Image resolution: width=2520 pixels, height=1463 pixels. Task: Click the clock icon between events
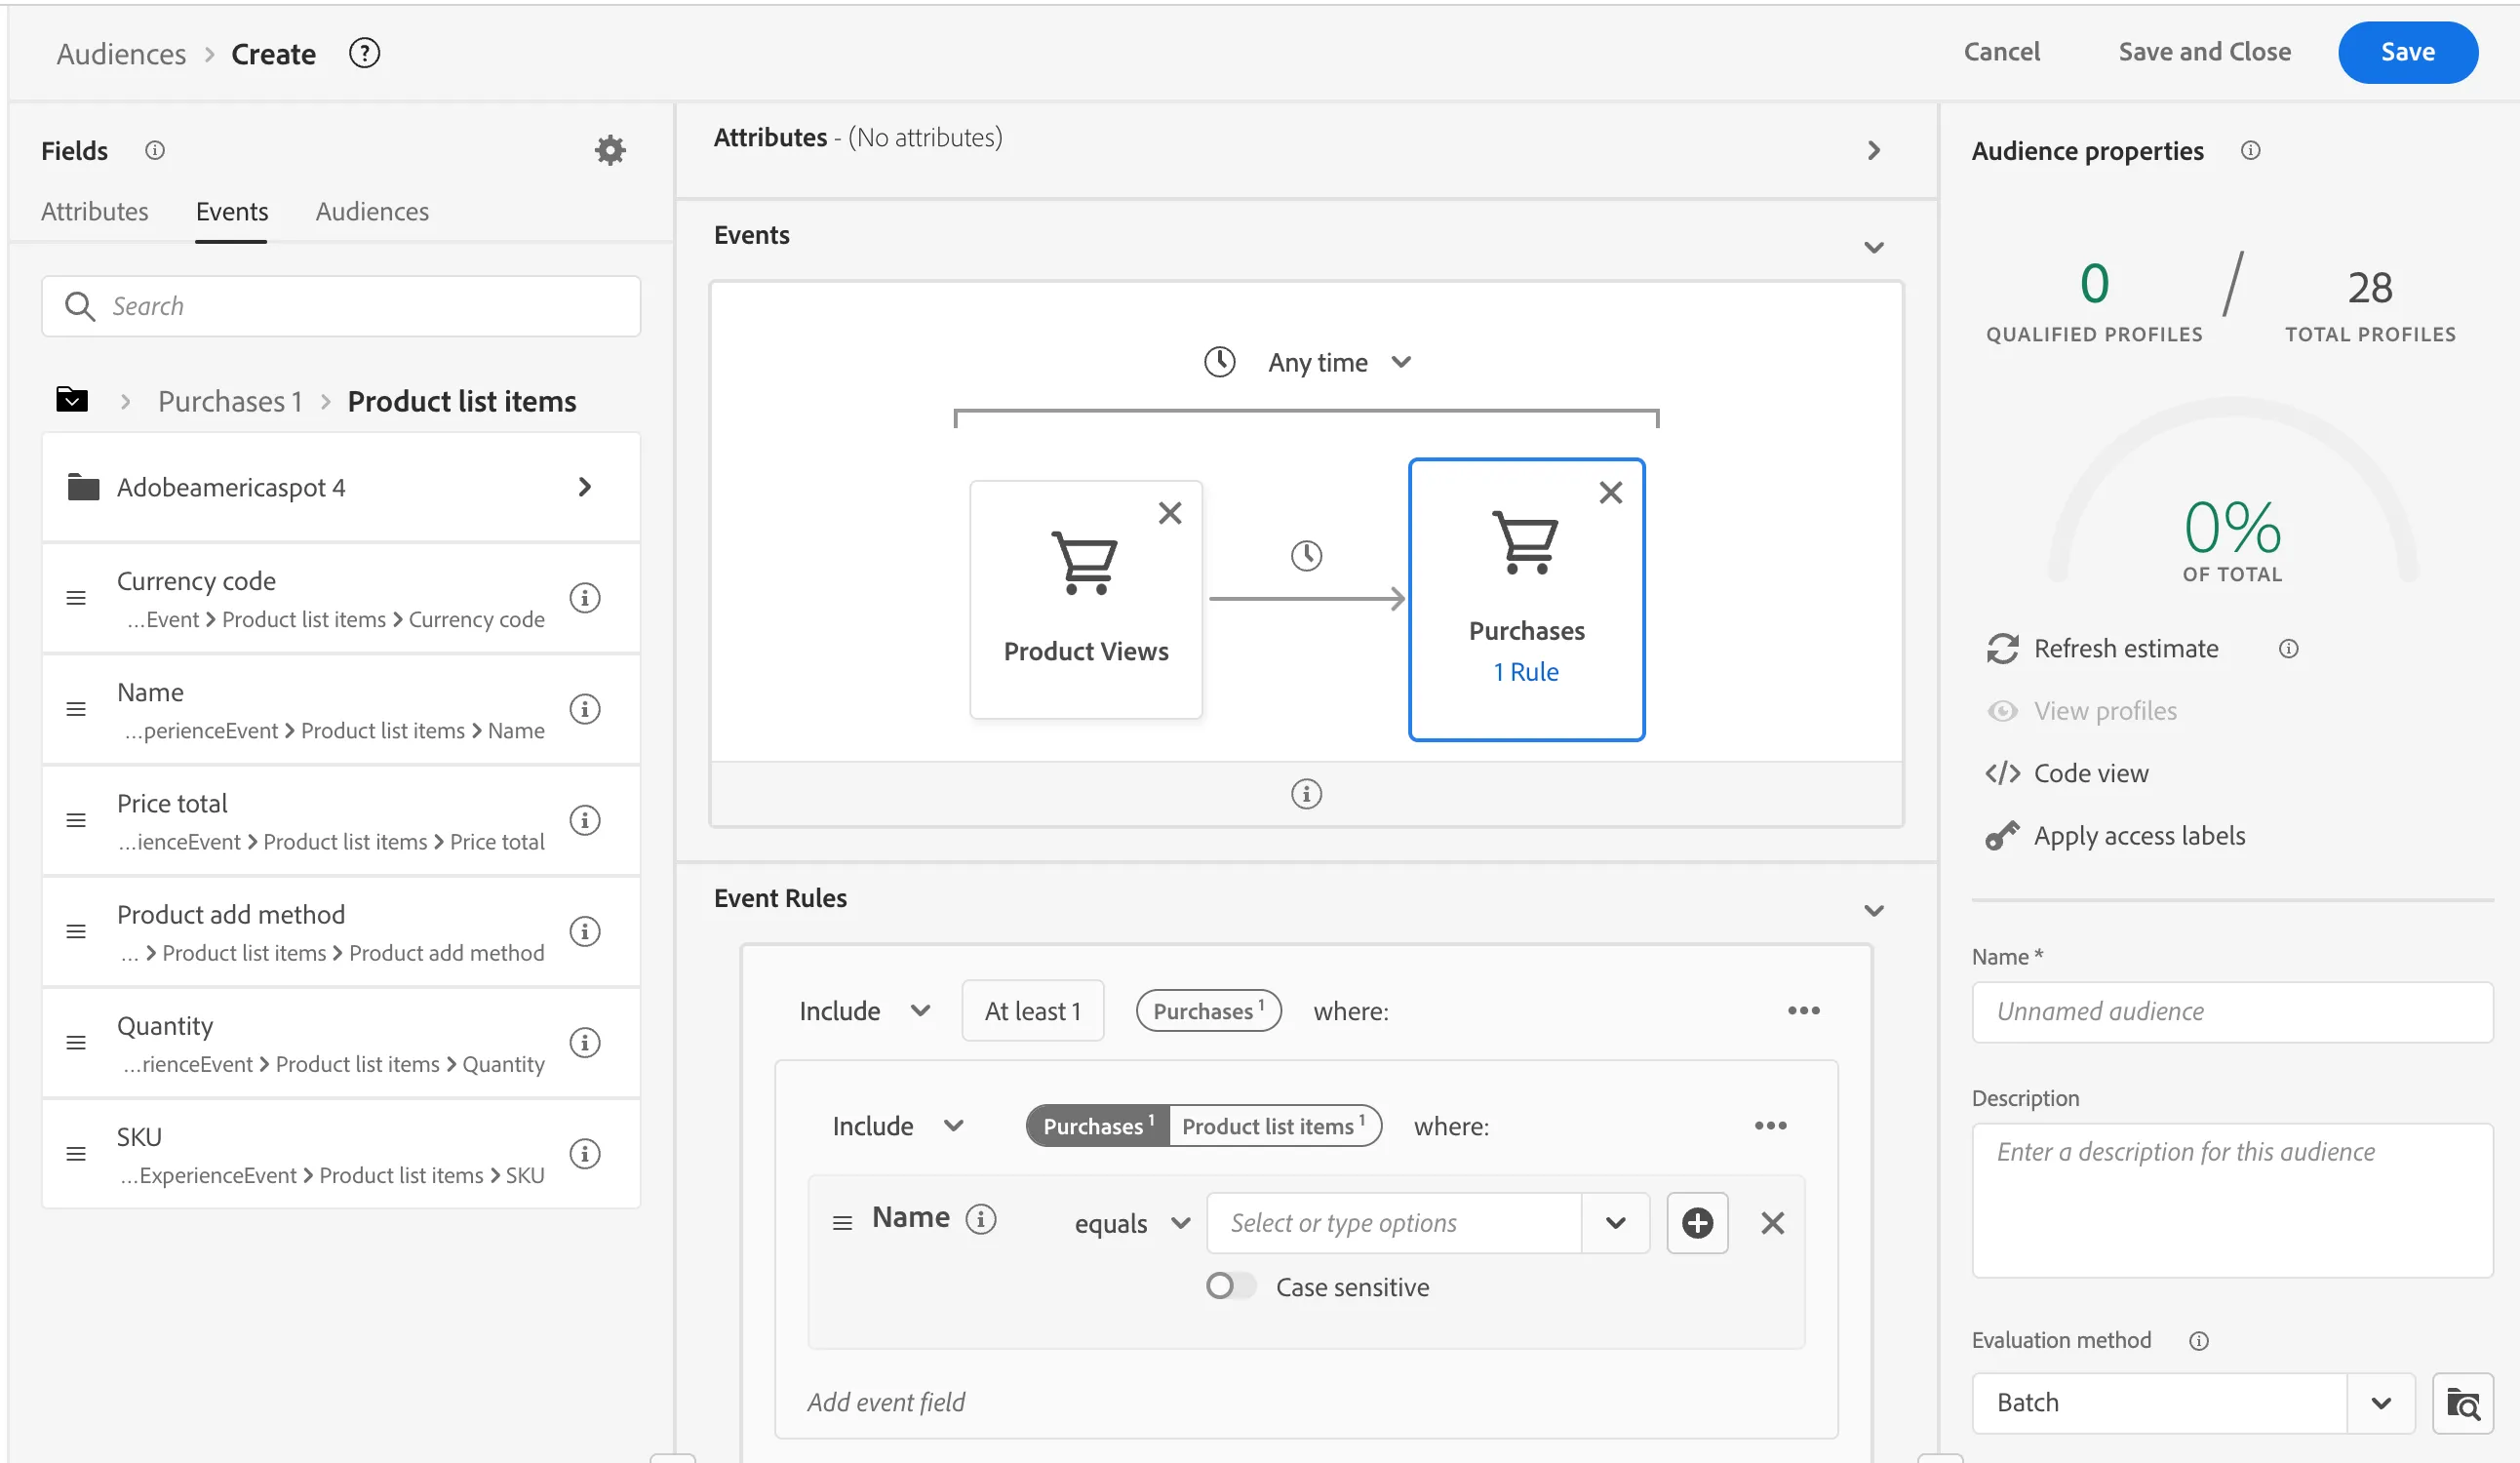(x=1306, y=555)
